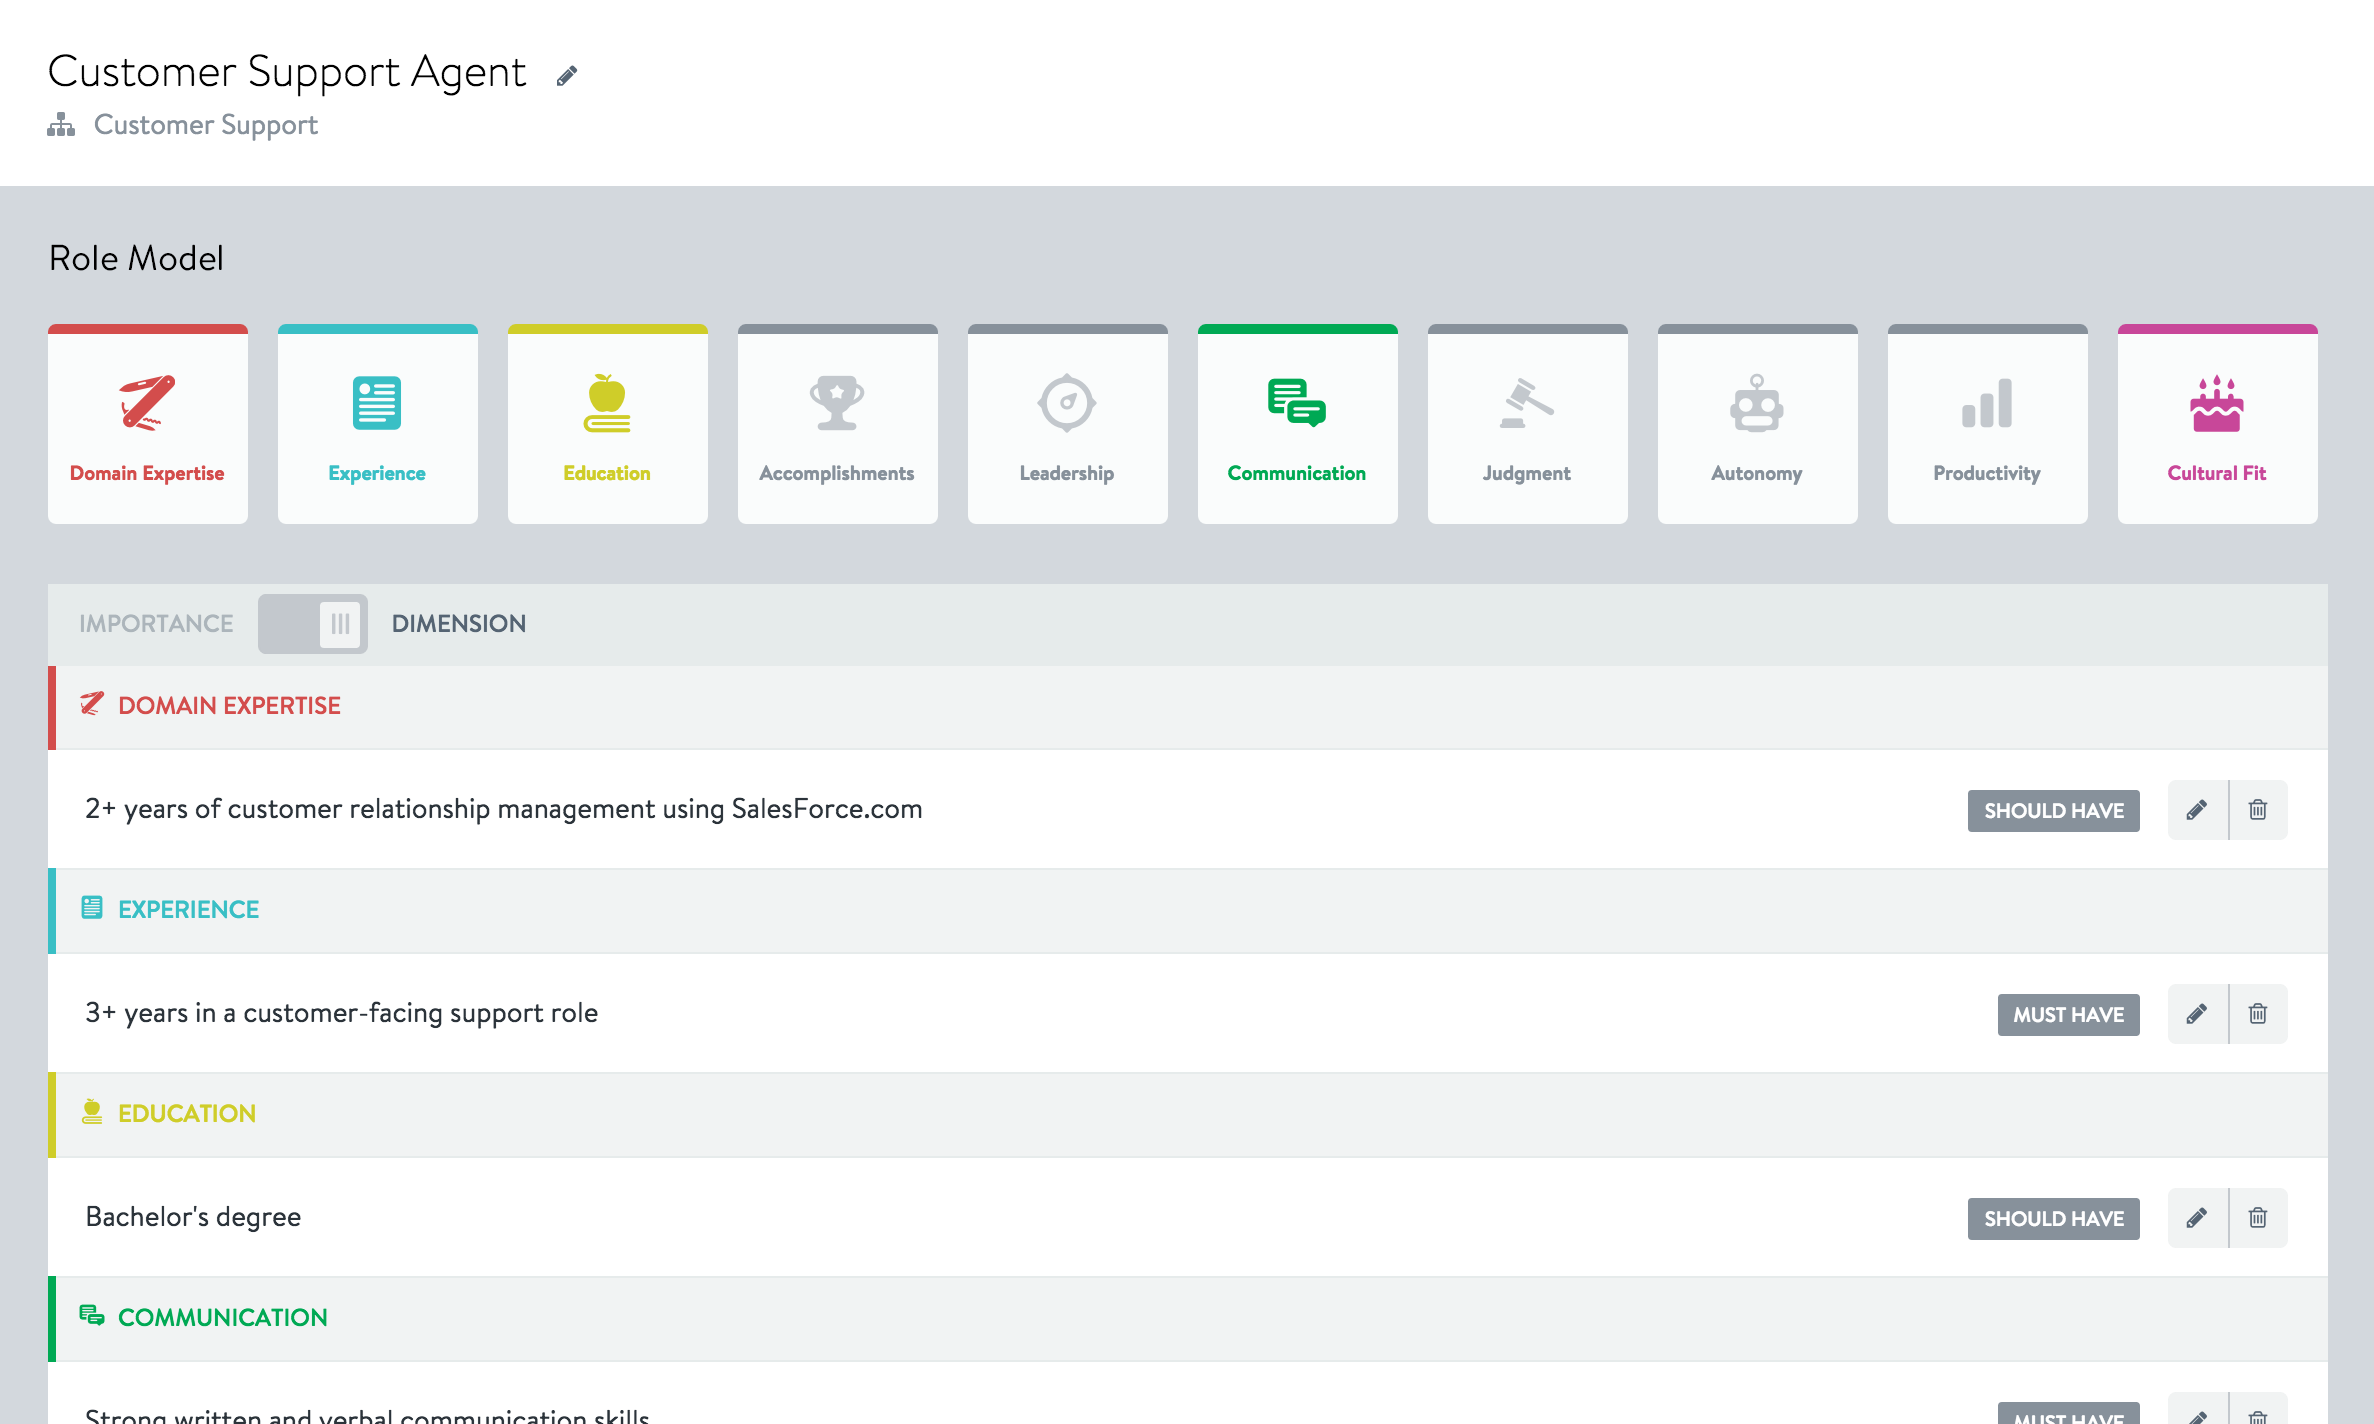Select the Productivity bar chart card
2374x1424 pixels.
(x=1988, y=425)
